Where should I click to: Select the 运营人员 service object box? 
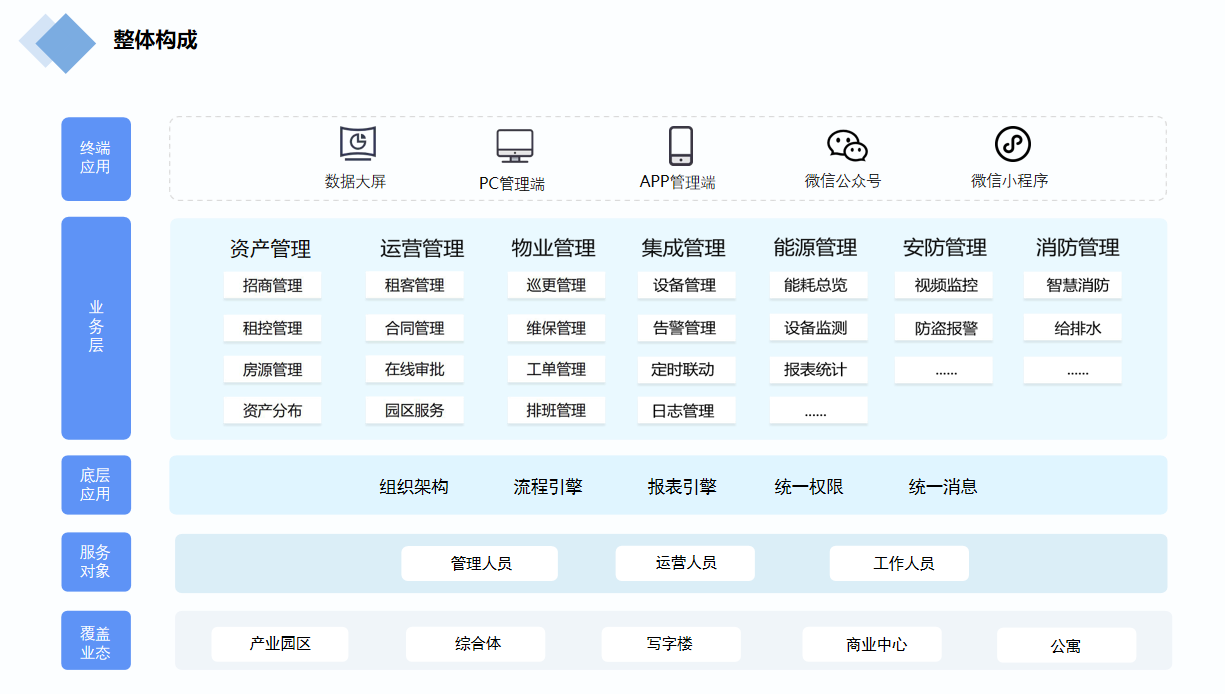[685, 563]
